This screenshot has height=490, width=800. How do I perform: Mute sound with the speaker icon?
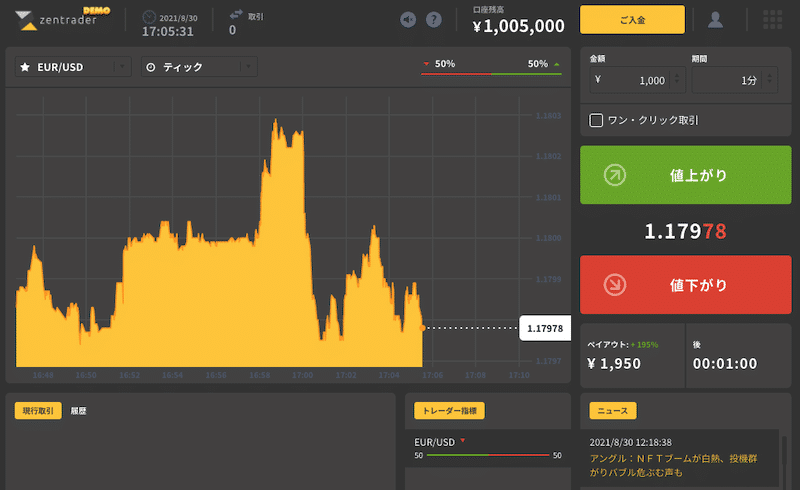click(x=408, y=20)
